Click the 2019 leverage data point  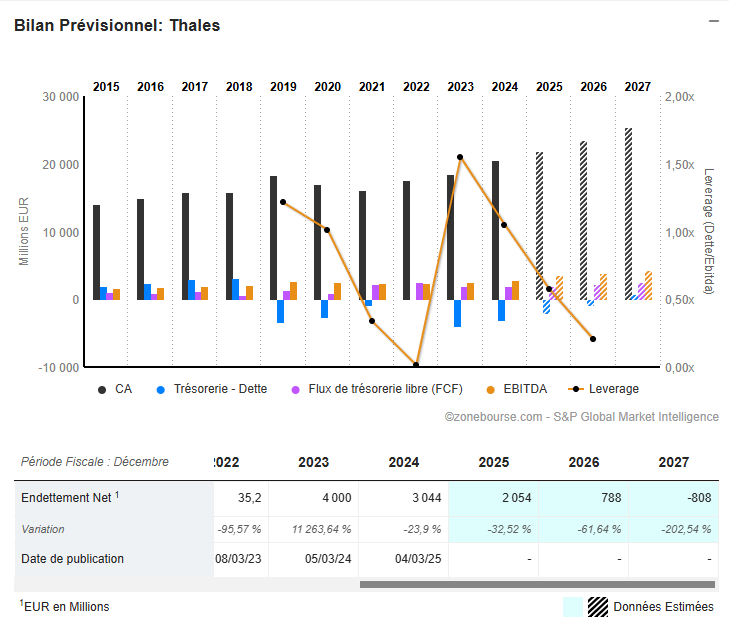(283, 202)
